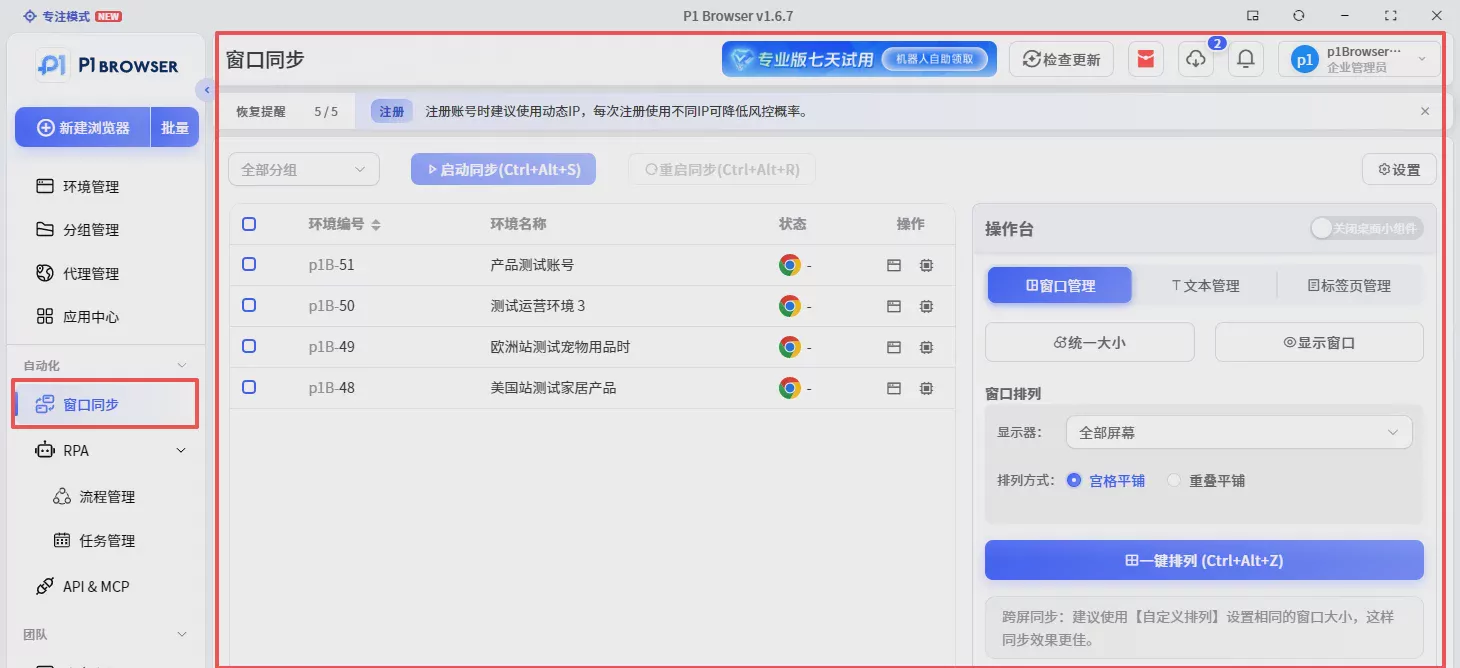Image resolution: width=1460 pixels, height=668 pixels.
Task: Click the Chrome icon for 欧洲站测试宠物用品时
Action: (x=790, y=347)
